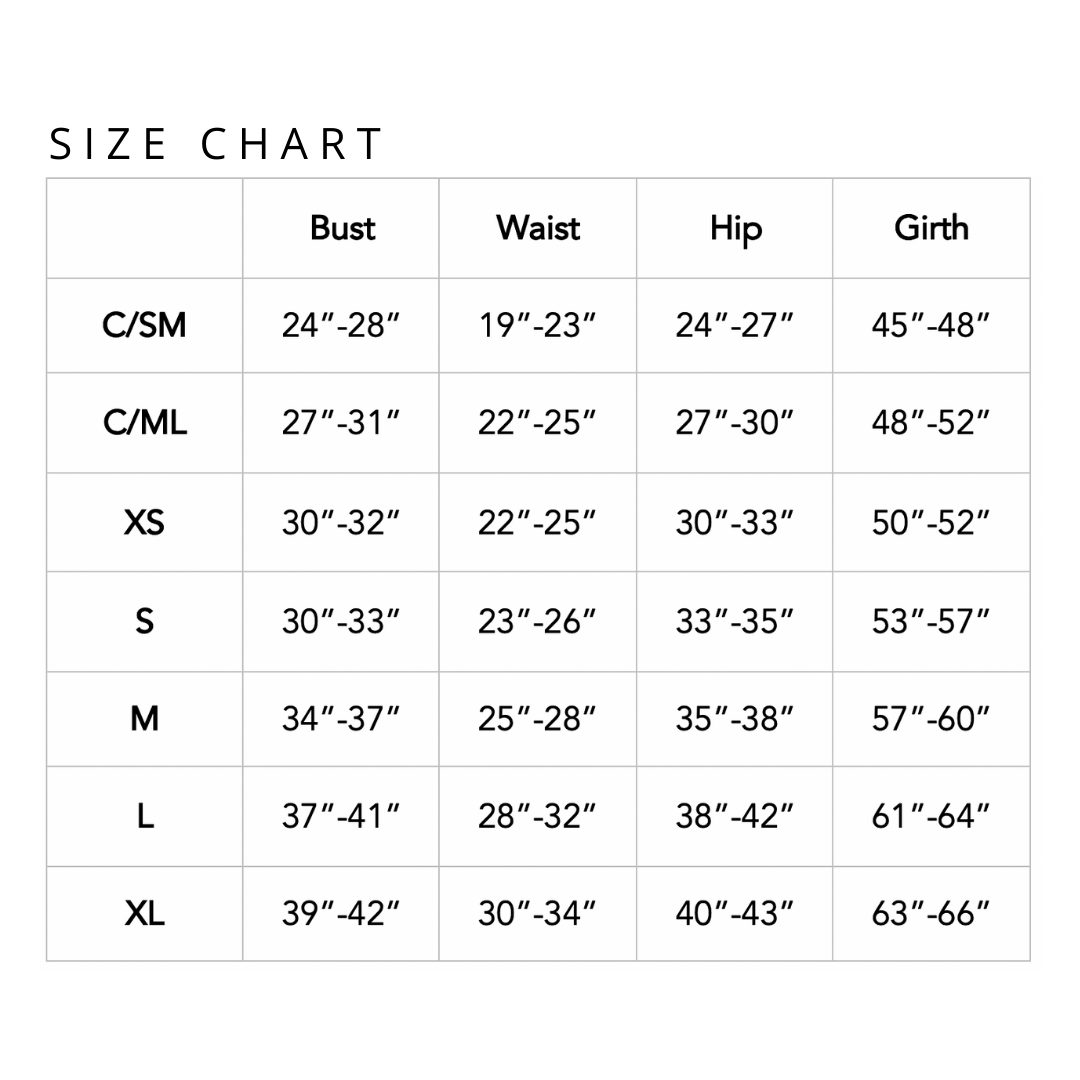Select the S girth value 53"-57"
This screenshot has height=1080, width=1080.
(x=931, y=621)
